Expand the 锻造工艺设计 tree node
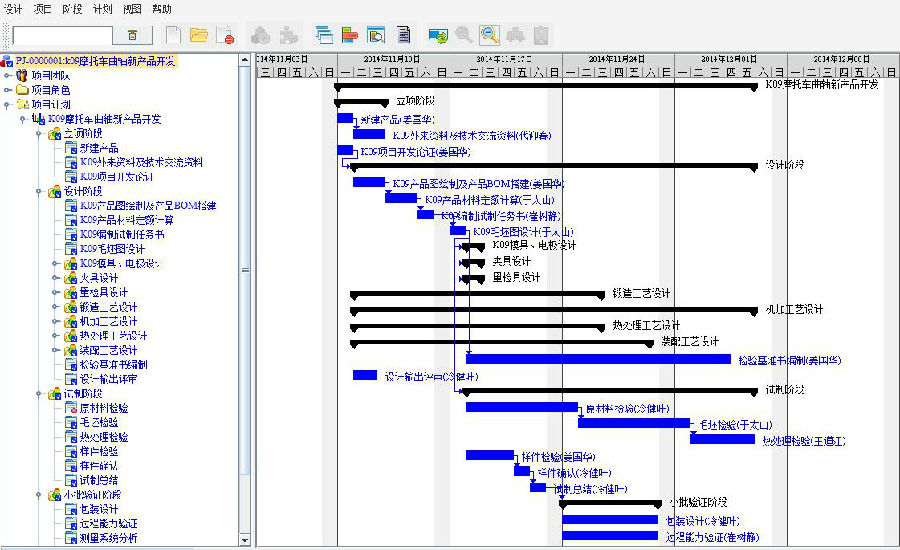900x550 pixels. 56,307
